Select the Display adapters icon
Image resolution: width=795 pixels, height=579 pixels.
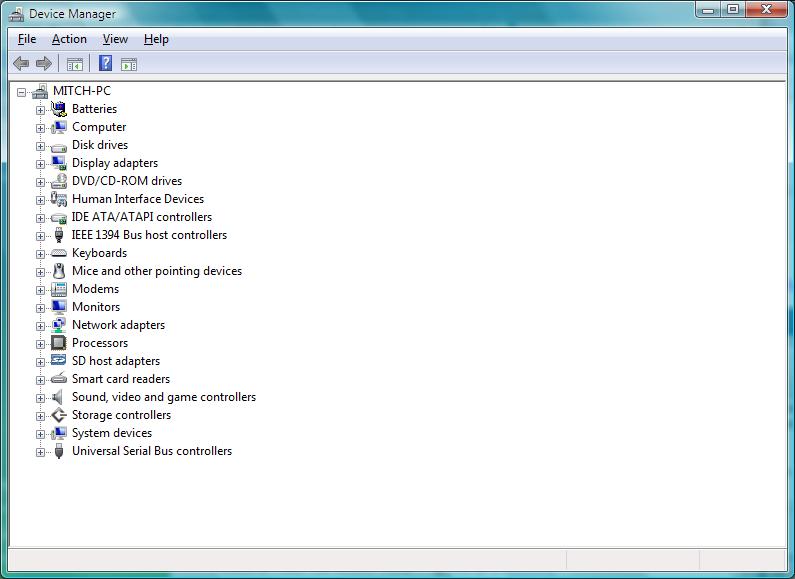point(59,163)
